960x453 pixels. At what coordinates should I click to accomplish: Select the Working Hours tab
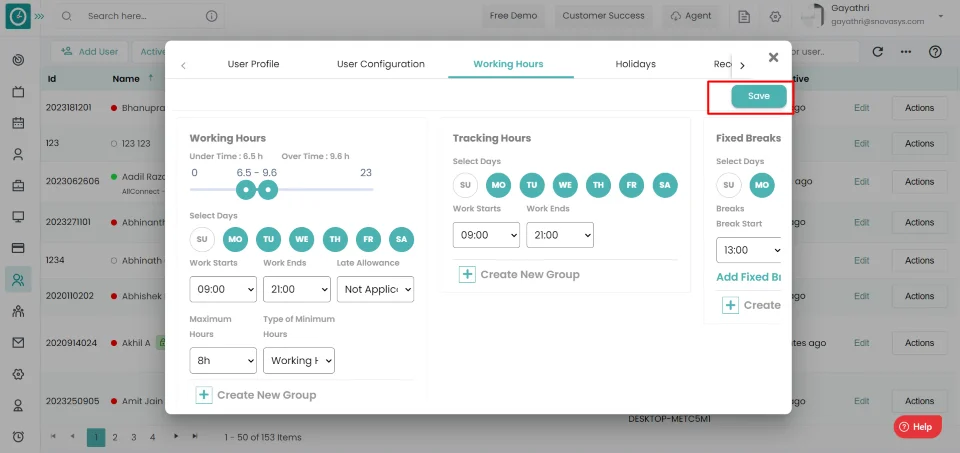click(x=508, y=64)
